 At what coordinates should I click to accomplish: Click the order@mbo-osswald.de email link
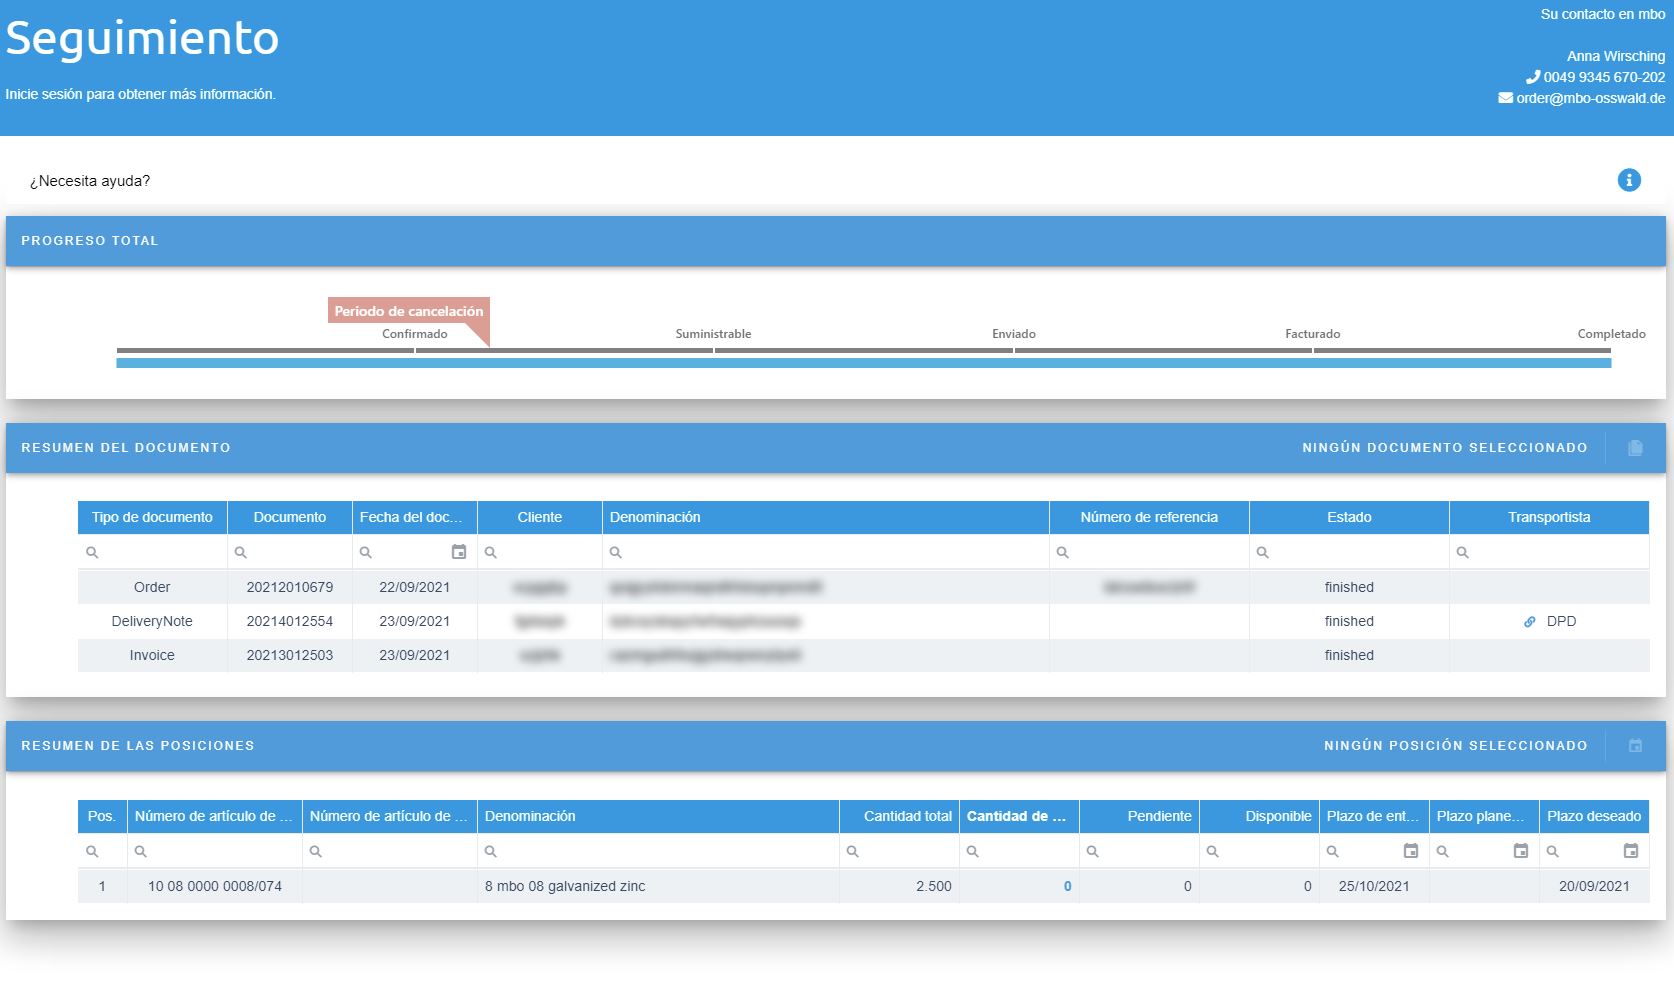coord(1590,98)
